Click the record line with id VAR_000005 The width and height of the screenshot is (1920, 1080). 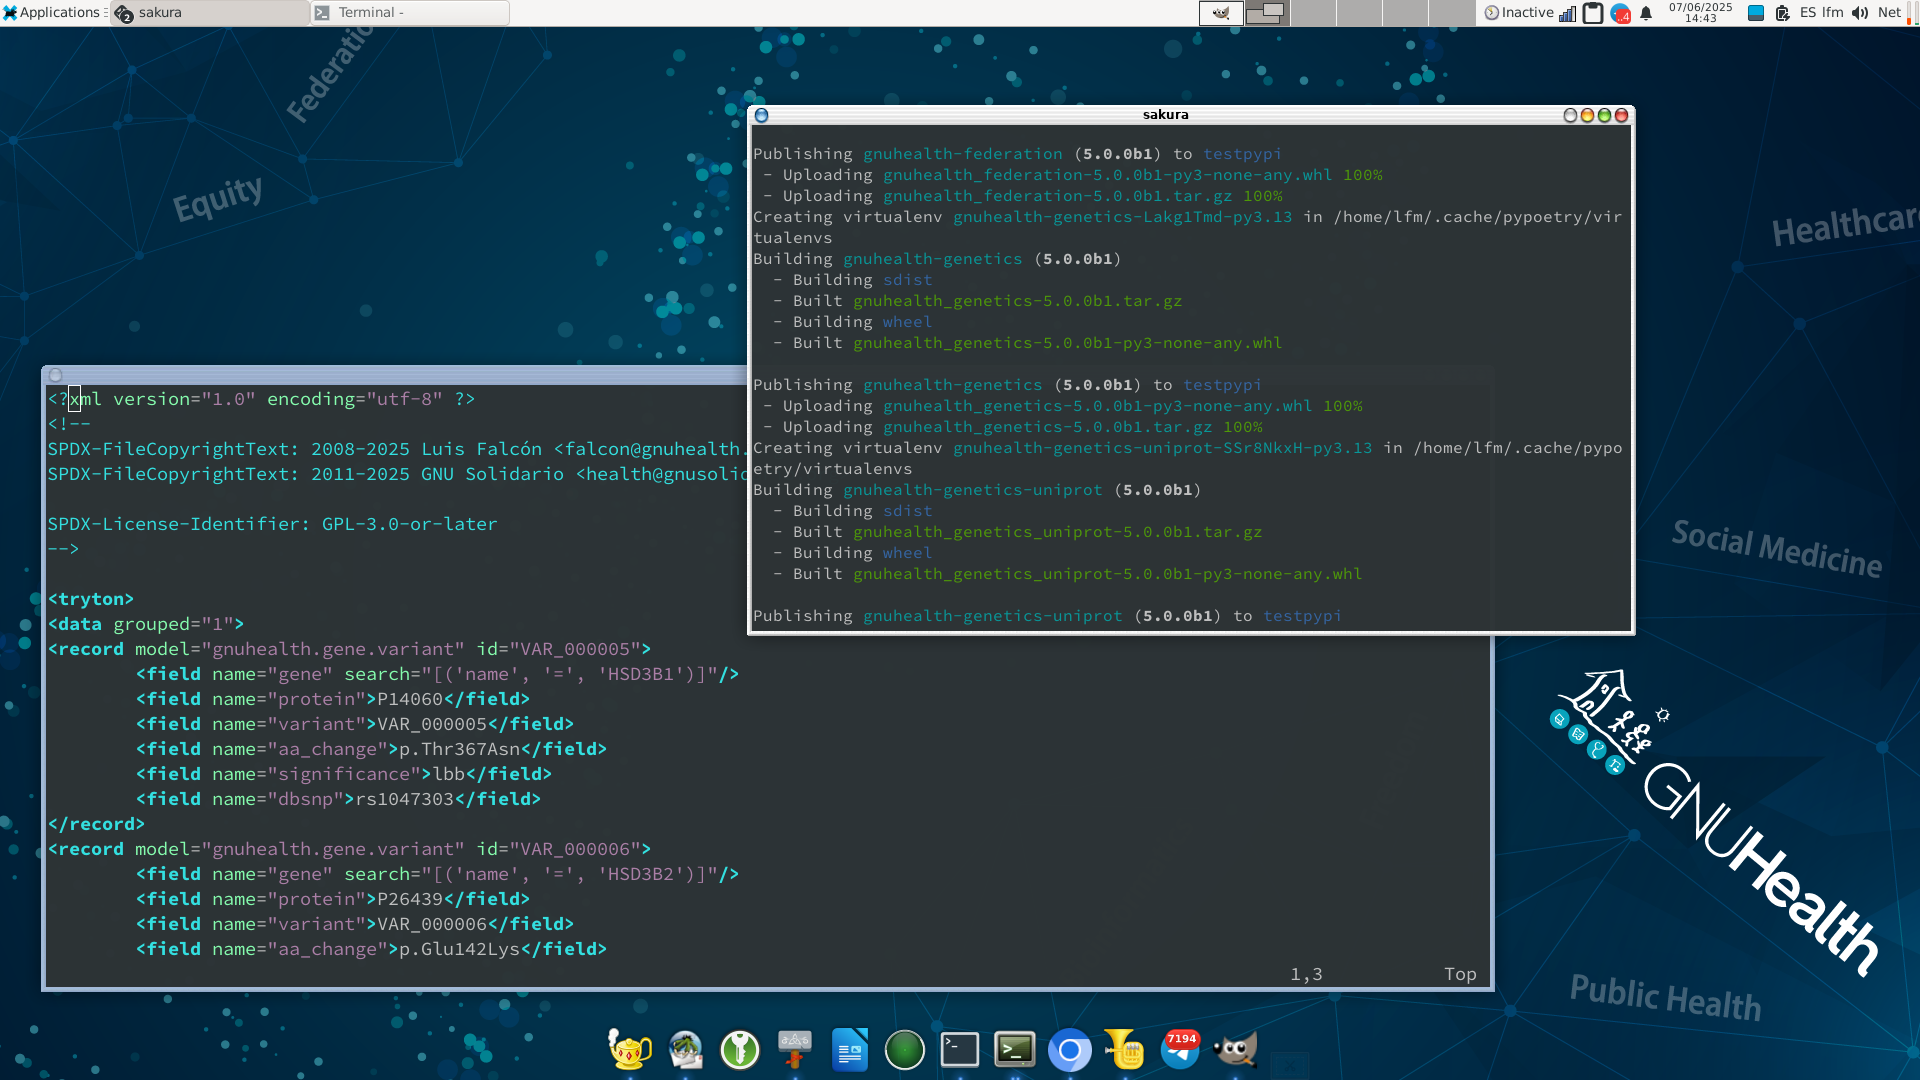349,649
